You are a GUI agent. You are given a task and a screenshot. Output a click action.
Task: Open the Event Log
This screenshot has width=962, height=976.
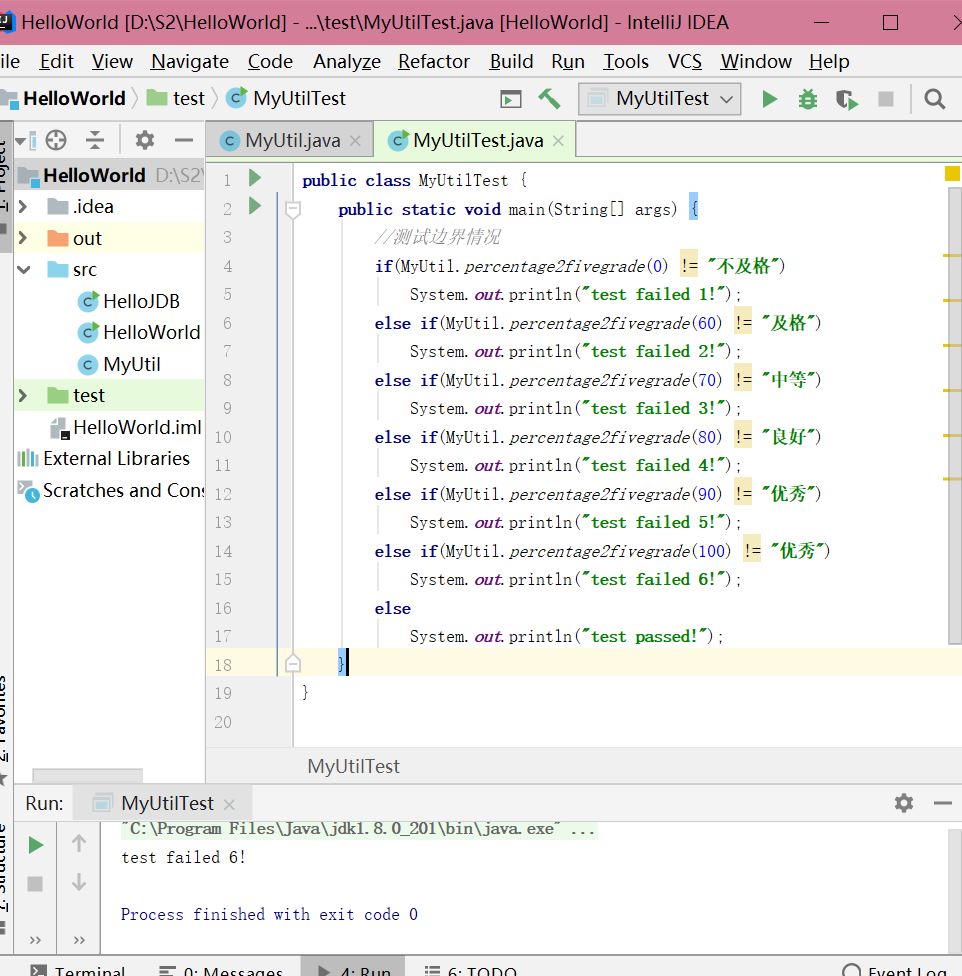pyautogui.click(x=895, y=970)
